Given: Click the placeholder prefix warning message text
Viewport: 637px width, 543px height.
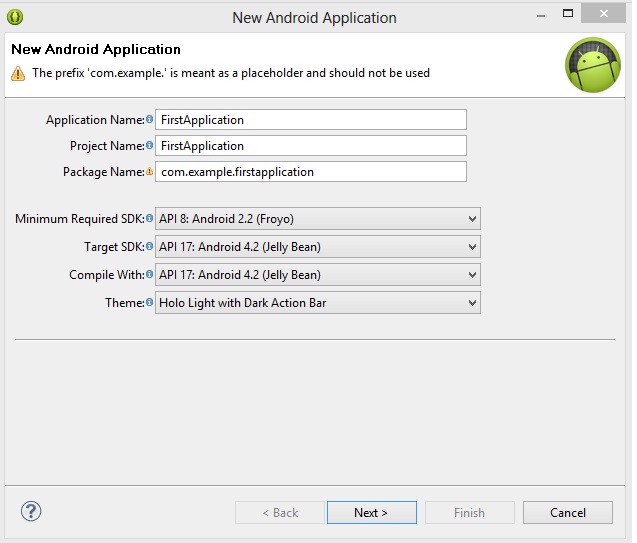Looking at the screenshot, I should [231, 73].
